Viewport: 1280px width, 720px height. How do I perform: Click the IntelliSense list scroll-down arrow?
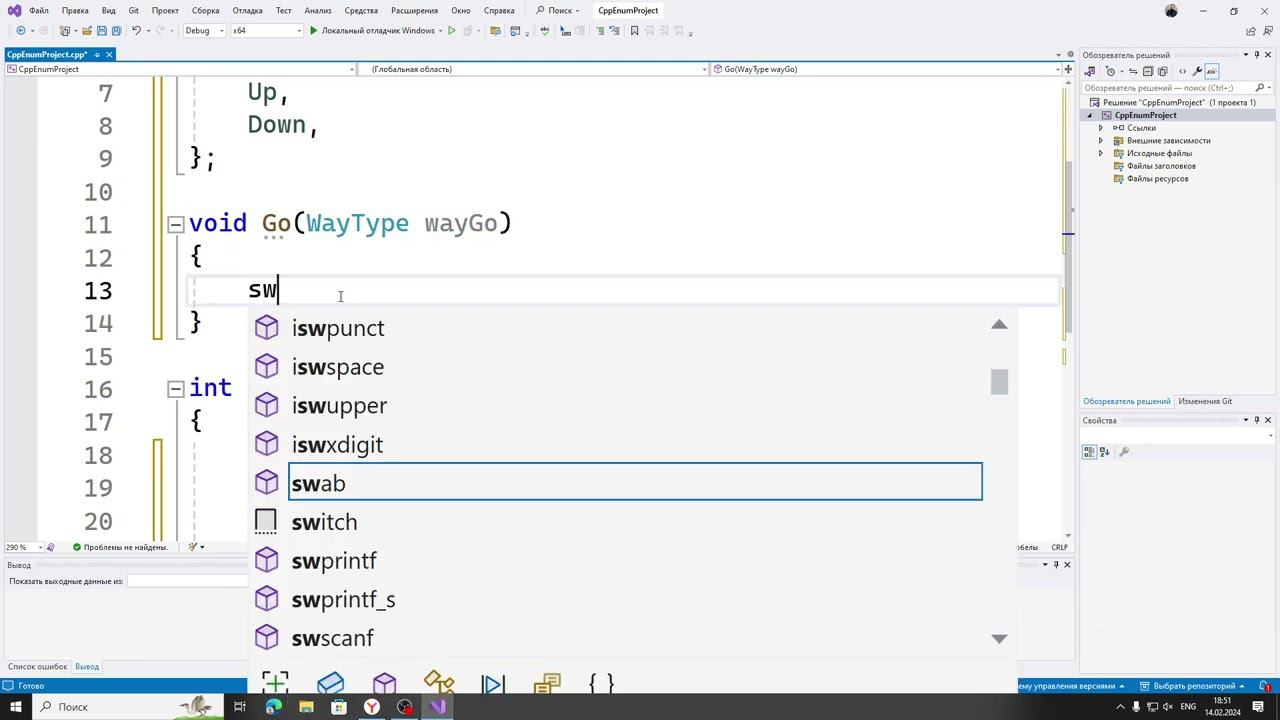point(999,639)
